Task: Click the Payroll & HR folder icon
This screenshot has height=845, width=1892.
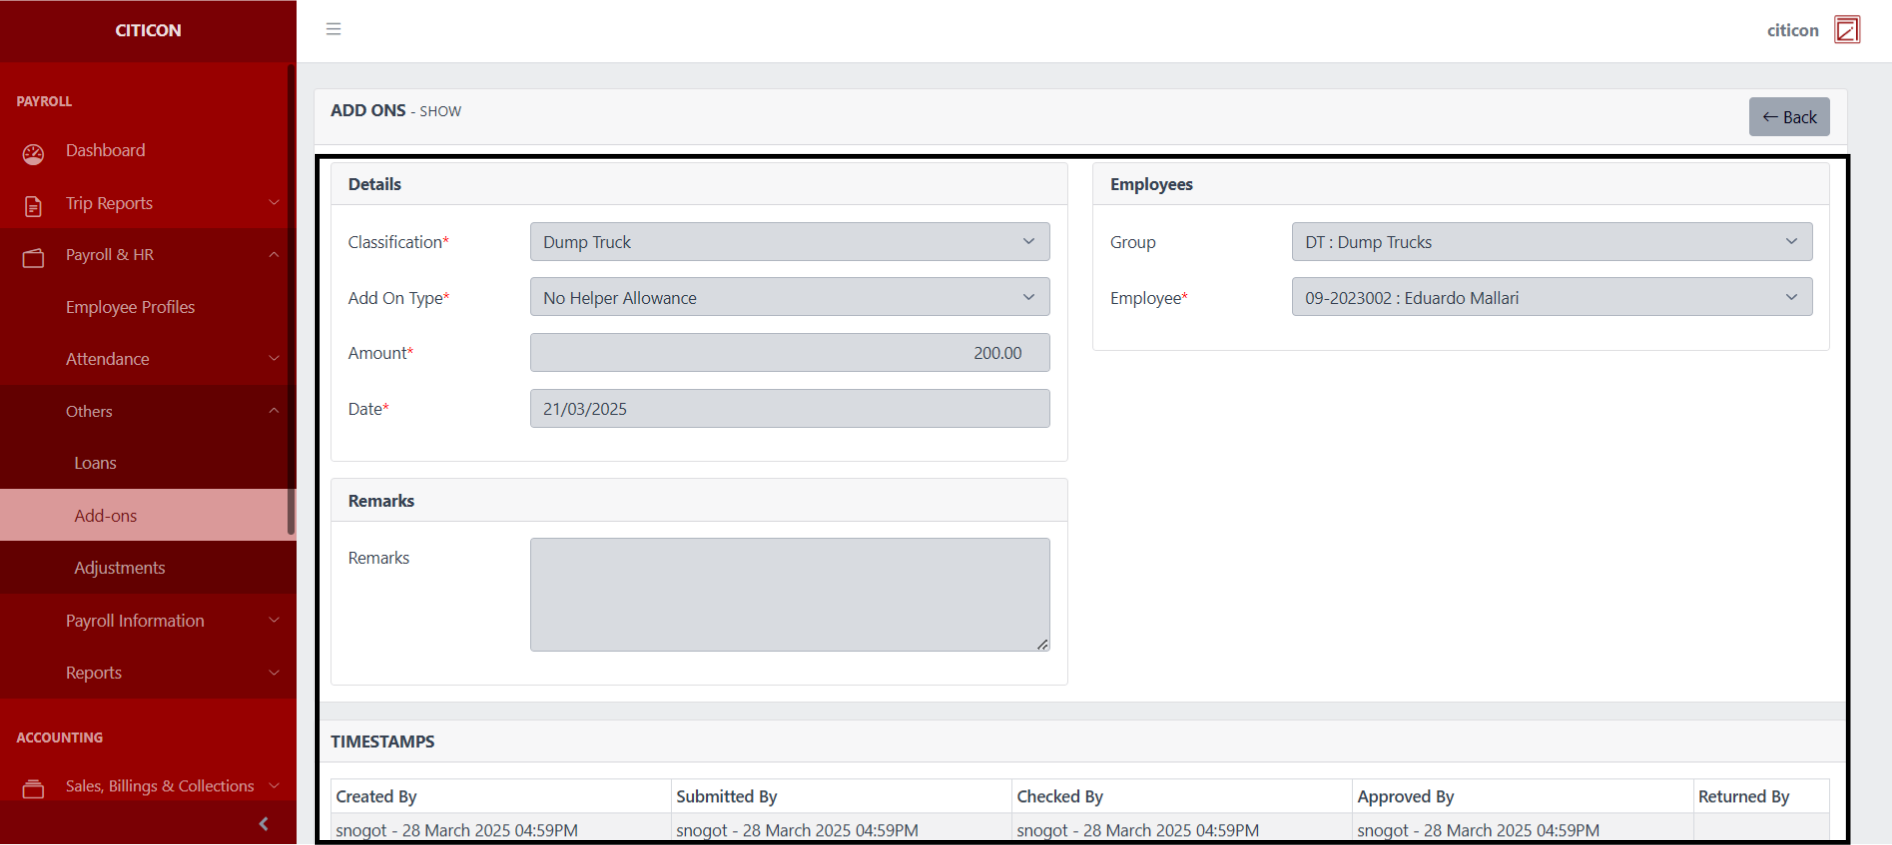Action: [x=33, y=258]
